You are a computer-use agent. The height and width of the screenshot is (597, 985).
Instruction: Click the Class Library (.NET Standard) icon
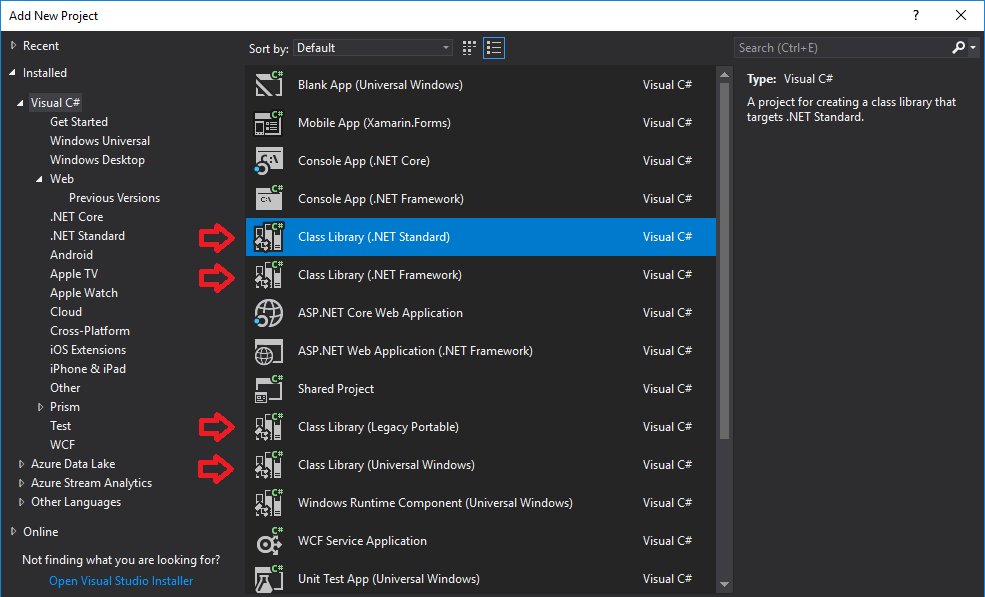click(x=269, y=237)
